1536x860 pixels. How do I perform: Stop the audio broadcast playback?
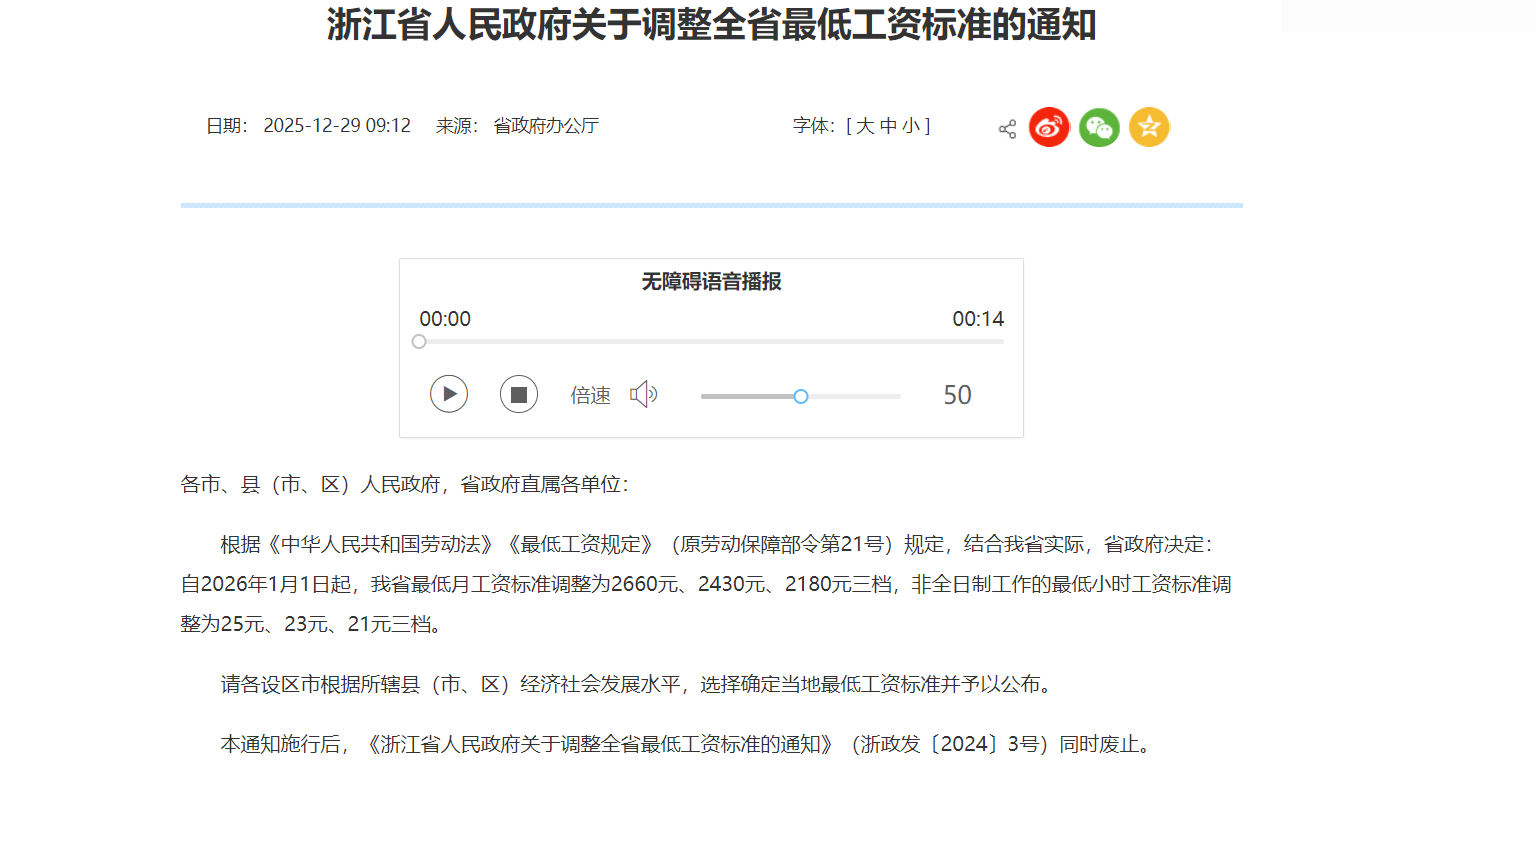(519, 394)
